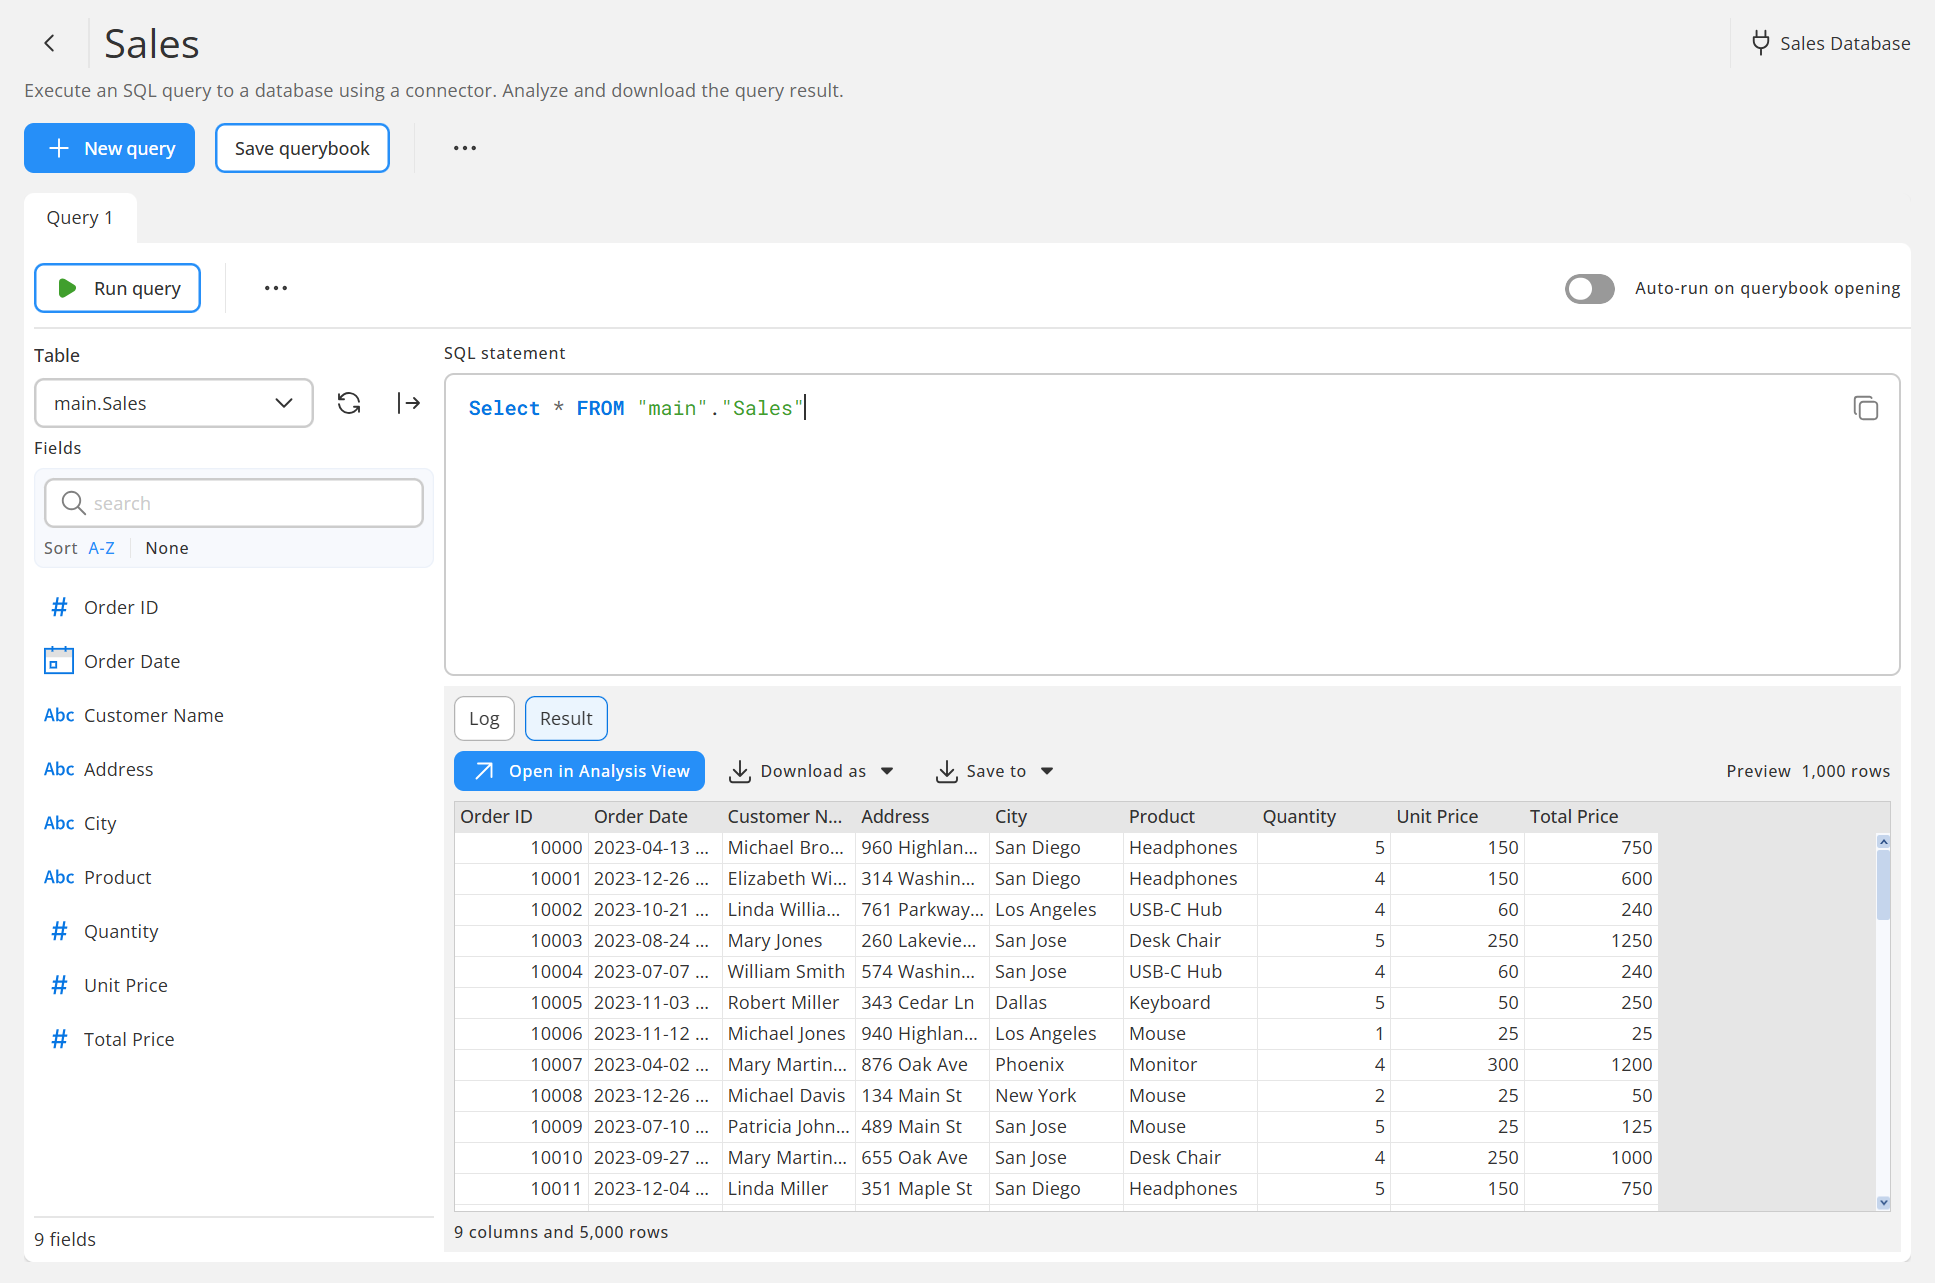Viewport: 1935px width, 1283px height.
Task: Click the number icon beside Quantity field
Action: [59, 931]
